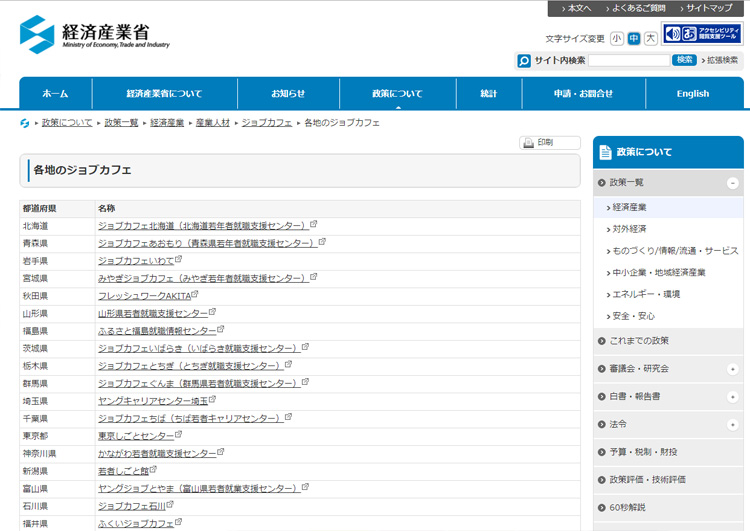This screenshot has width=750, height=531.
Task: Click the document icon beside 政策について sidebar header
Action: click(x=605, y=152)
